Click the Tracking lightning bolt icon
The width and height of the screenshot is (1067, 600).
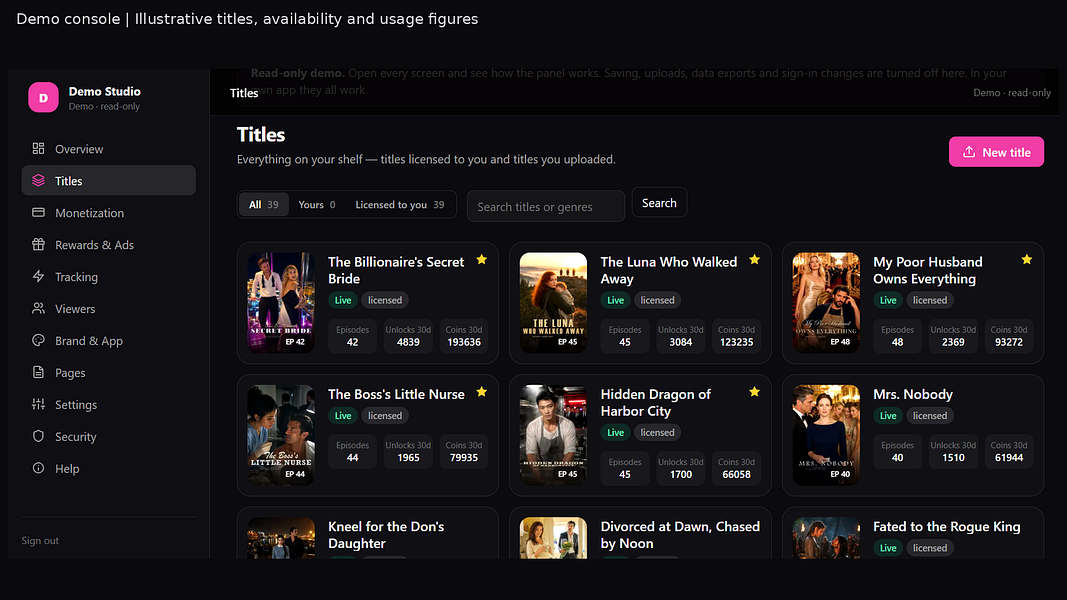tap(38, 276)
